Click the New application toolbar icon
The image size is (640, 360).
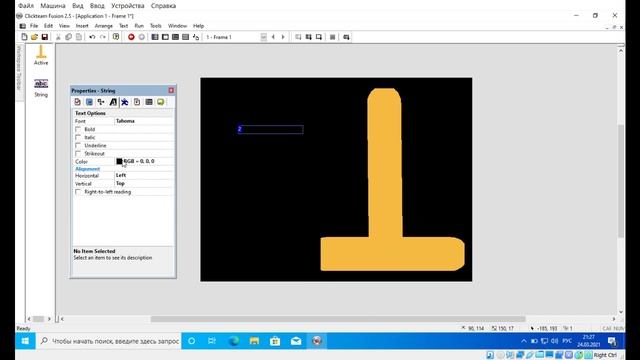(24, 37)
